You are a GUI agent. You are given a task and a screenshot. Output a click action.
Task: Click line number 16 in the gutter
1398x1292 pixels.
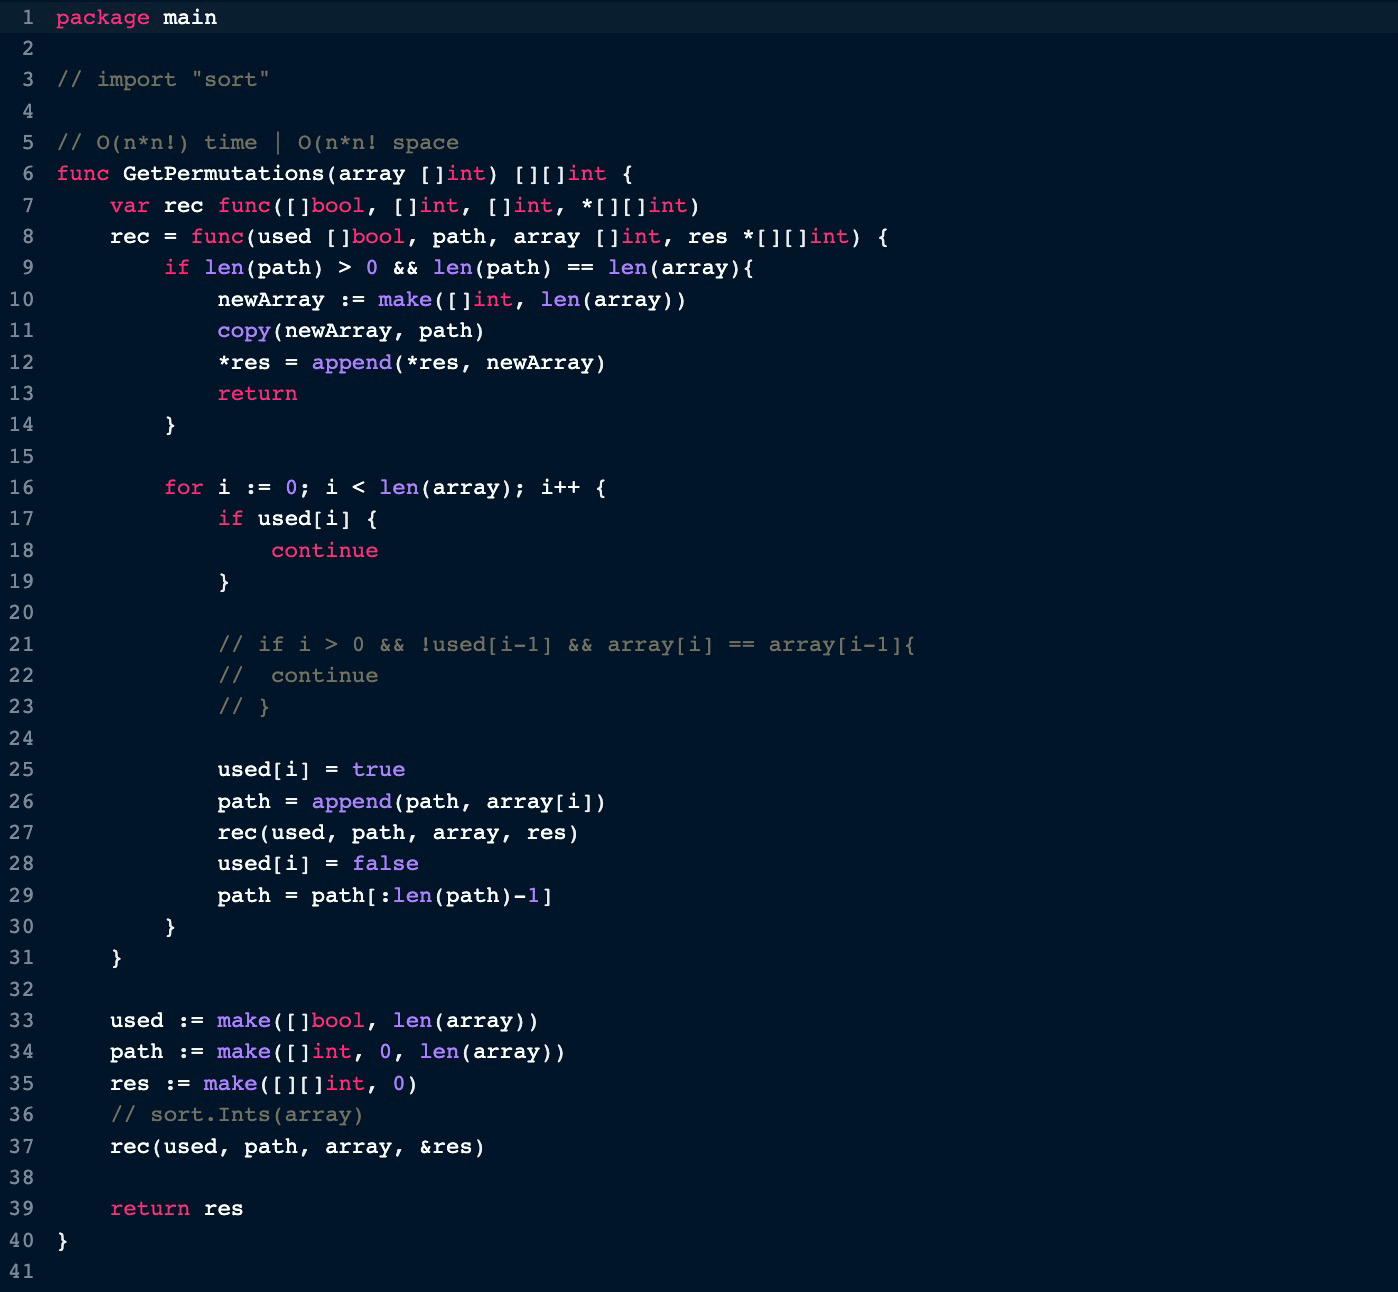(21, 488)
